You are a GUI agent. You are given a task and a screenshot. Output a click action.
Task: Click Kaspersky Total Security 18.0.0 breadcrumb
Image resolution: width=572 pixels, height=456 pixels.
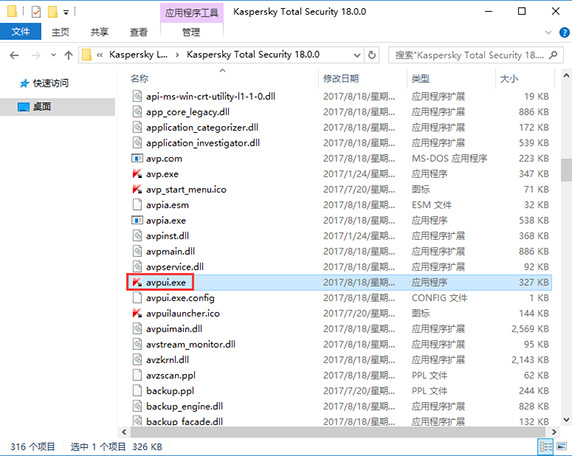(253, 55)
